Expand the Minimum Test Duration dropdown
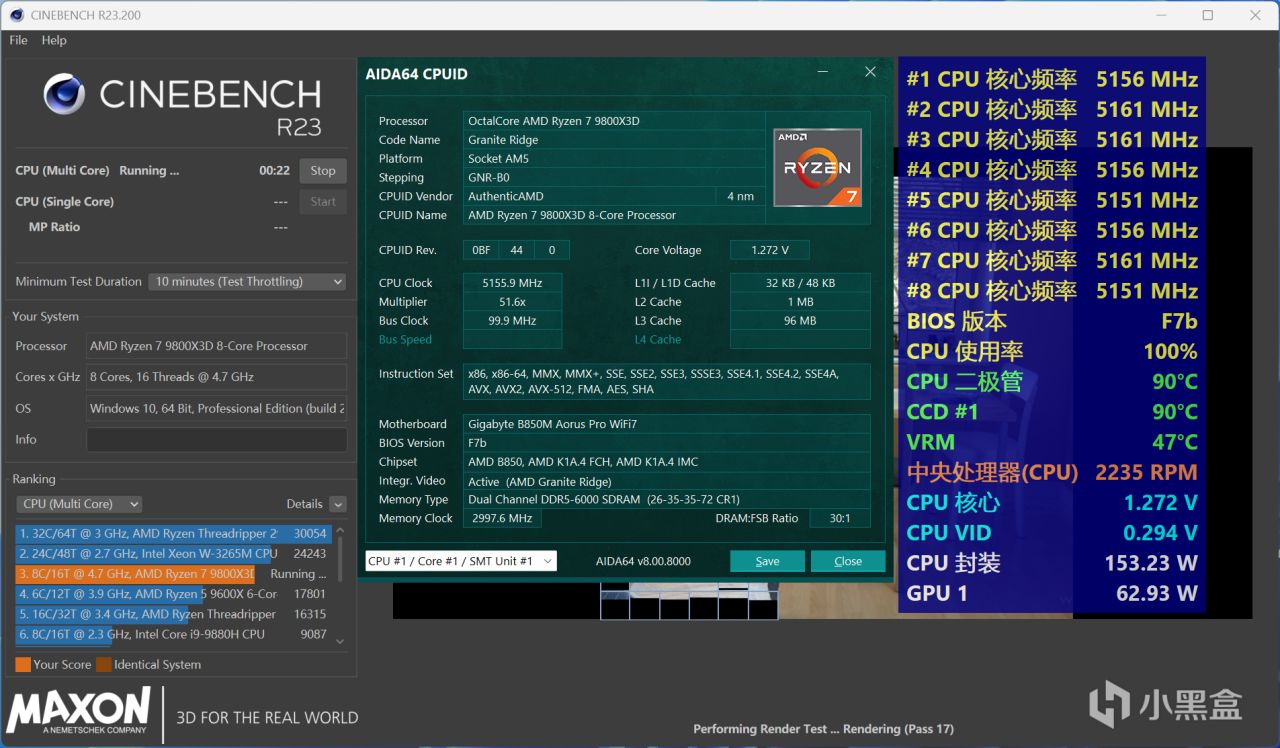 point(247,282)
